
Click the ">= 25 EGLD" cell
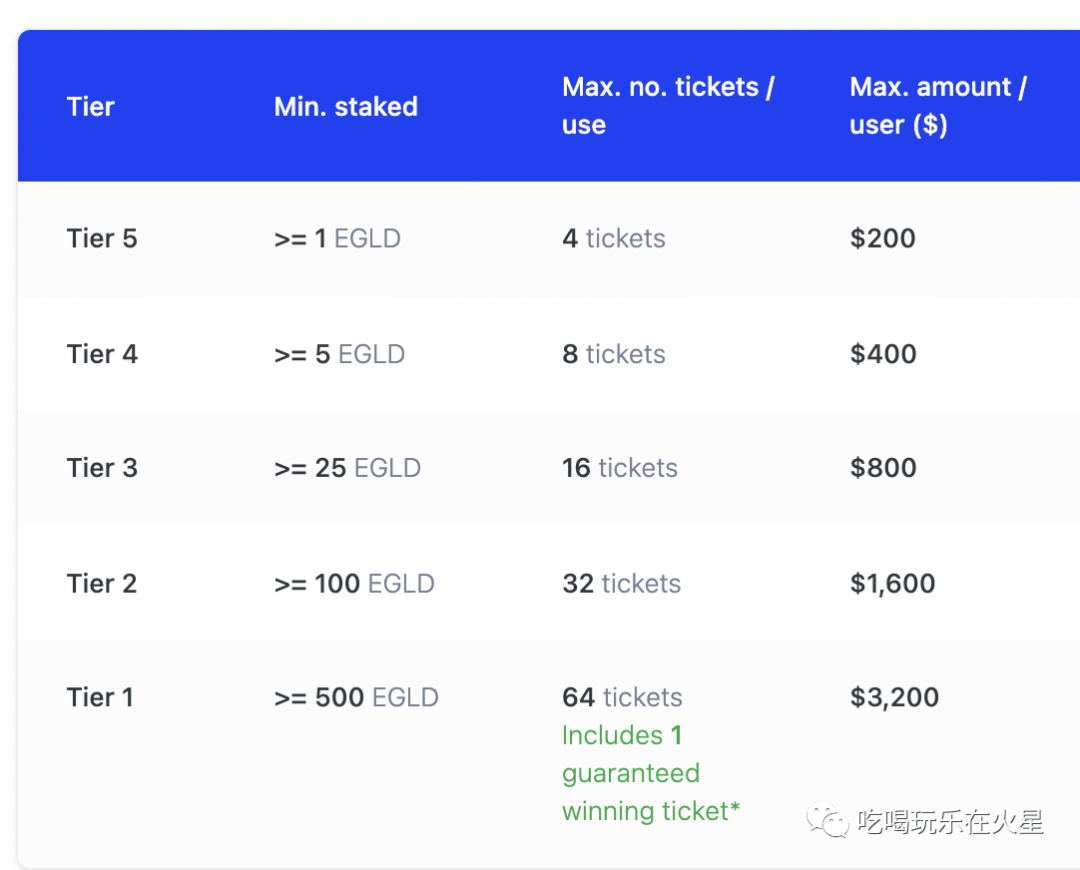click(347, 468)
